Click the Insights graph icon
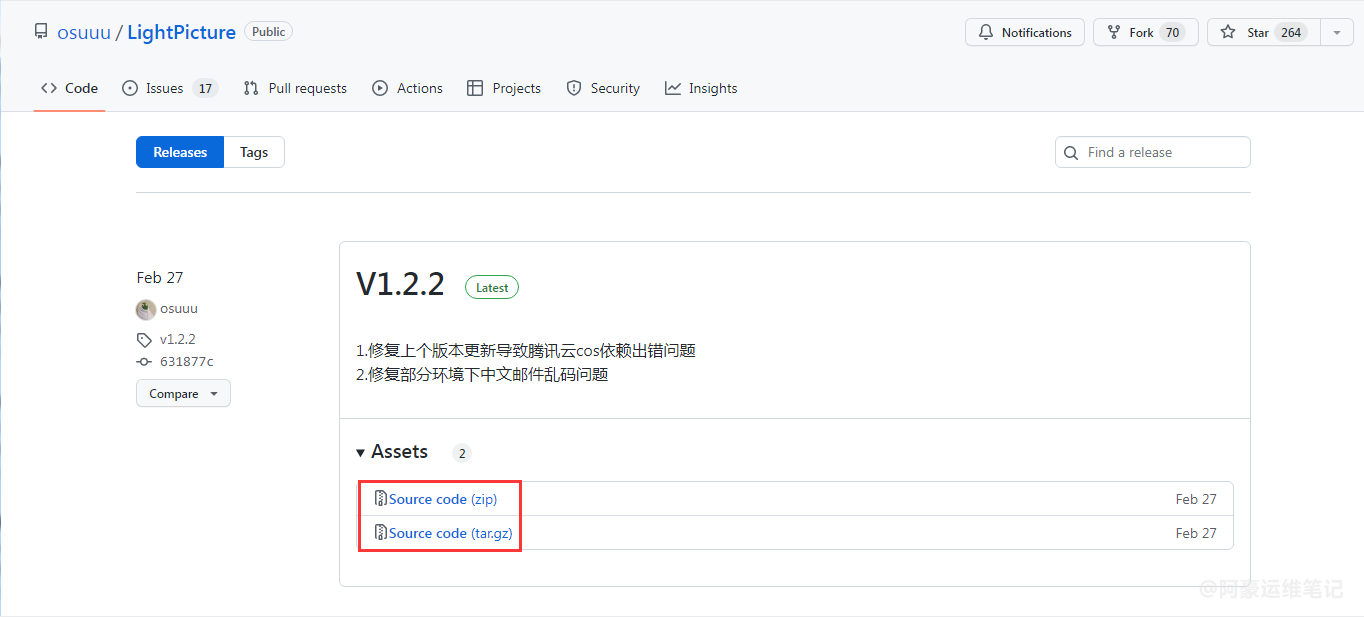This screenshot has width=1364, height=617. click(673, 88)
